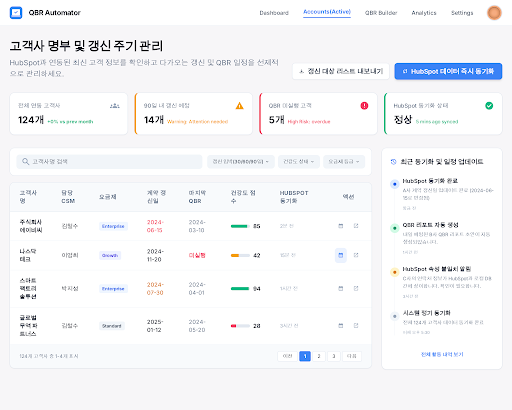Click the 계약 갱신일 column header
This screenshot has height=410, width=512.
[x=156, y=197]
